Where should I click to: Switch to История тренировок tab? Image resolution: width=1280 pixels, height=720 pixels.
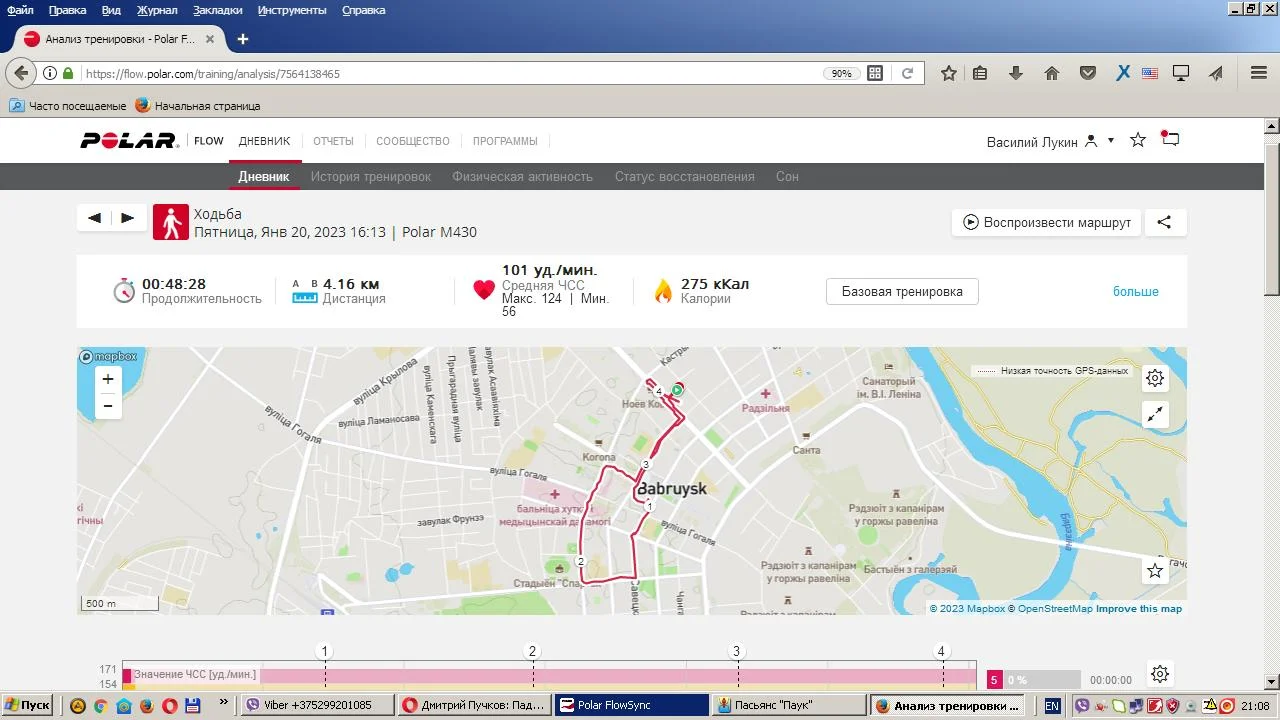[370, 176]
